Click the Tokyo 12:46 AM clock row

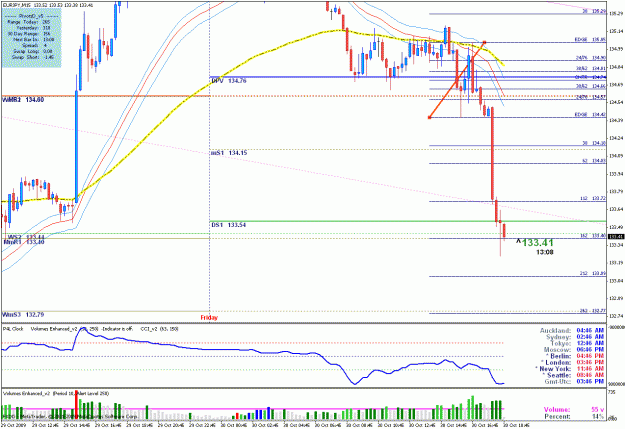tap(577, 343)
